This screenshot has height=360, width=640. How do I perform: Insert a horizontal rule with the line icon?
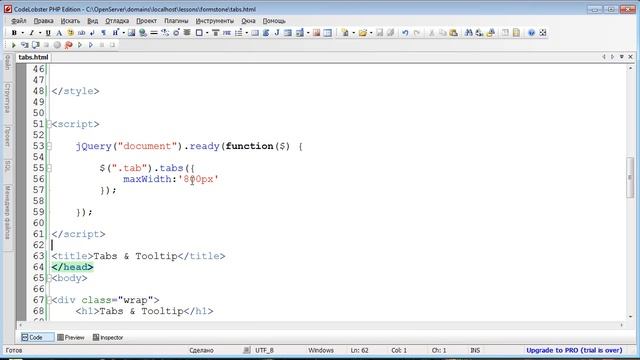click(154, 33)
